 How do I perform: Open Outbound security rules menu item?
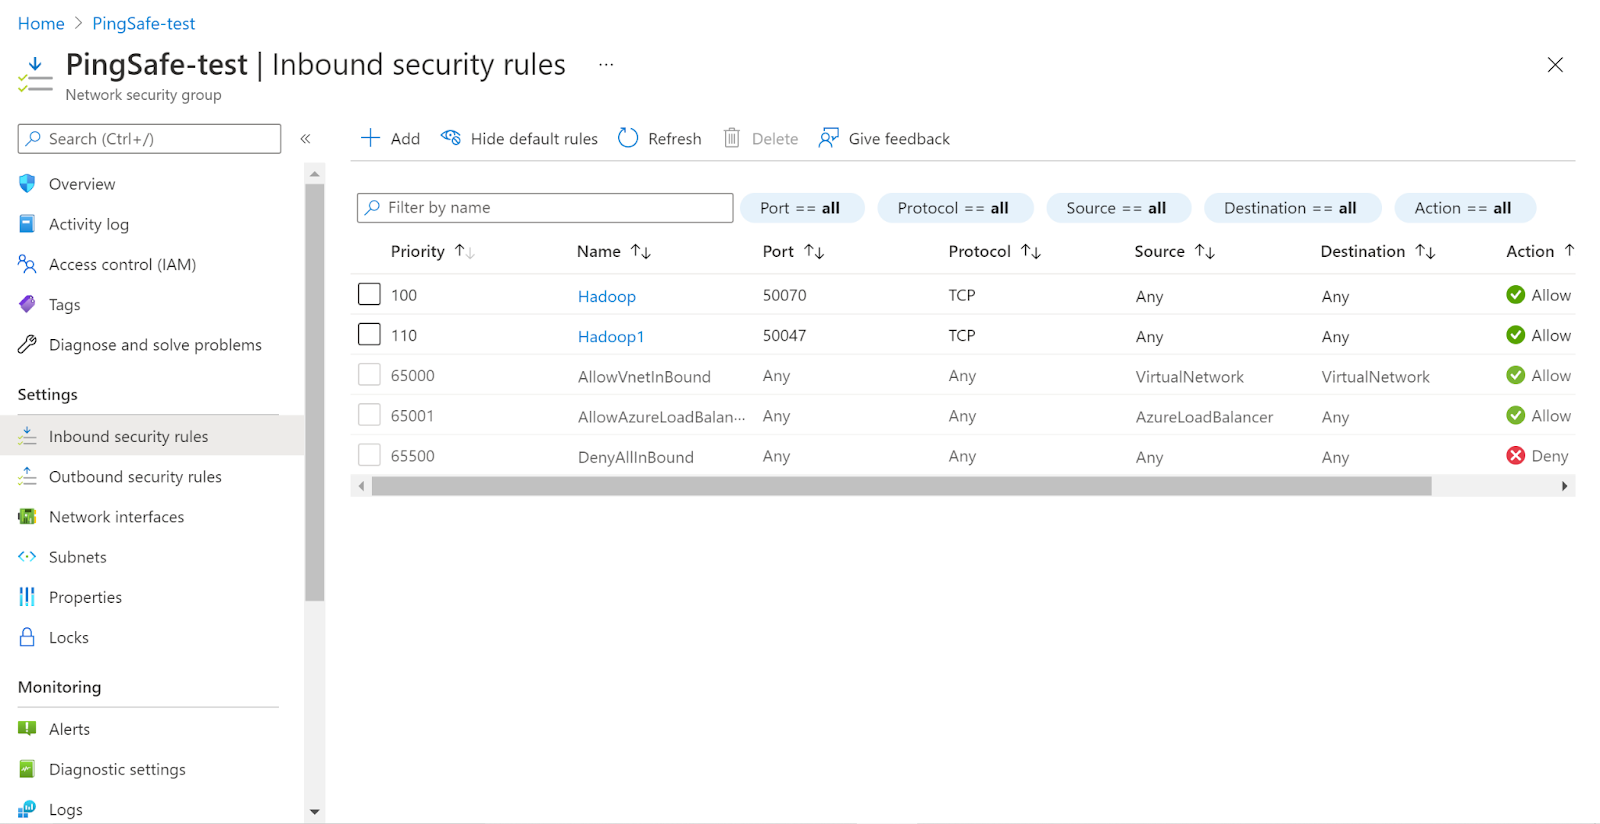[x=135, y=477]
